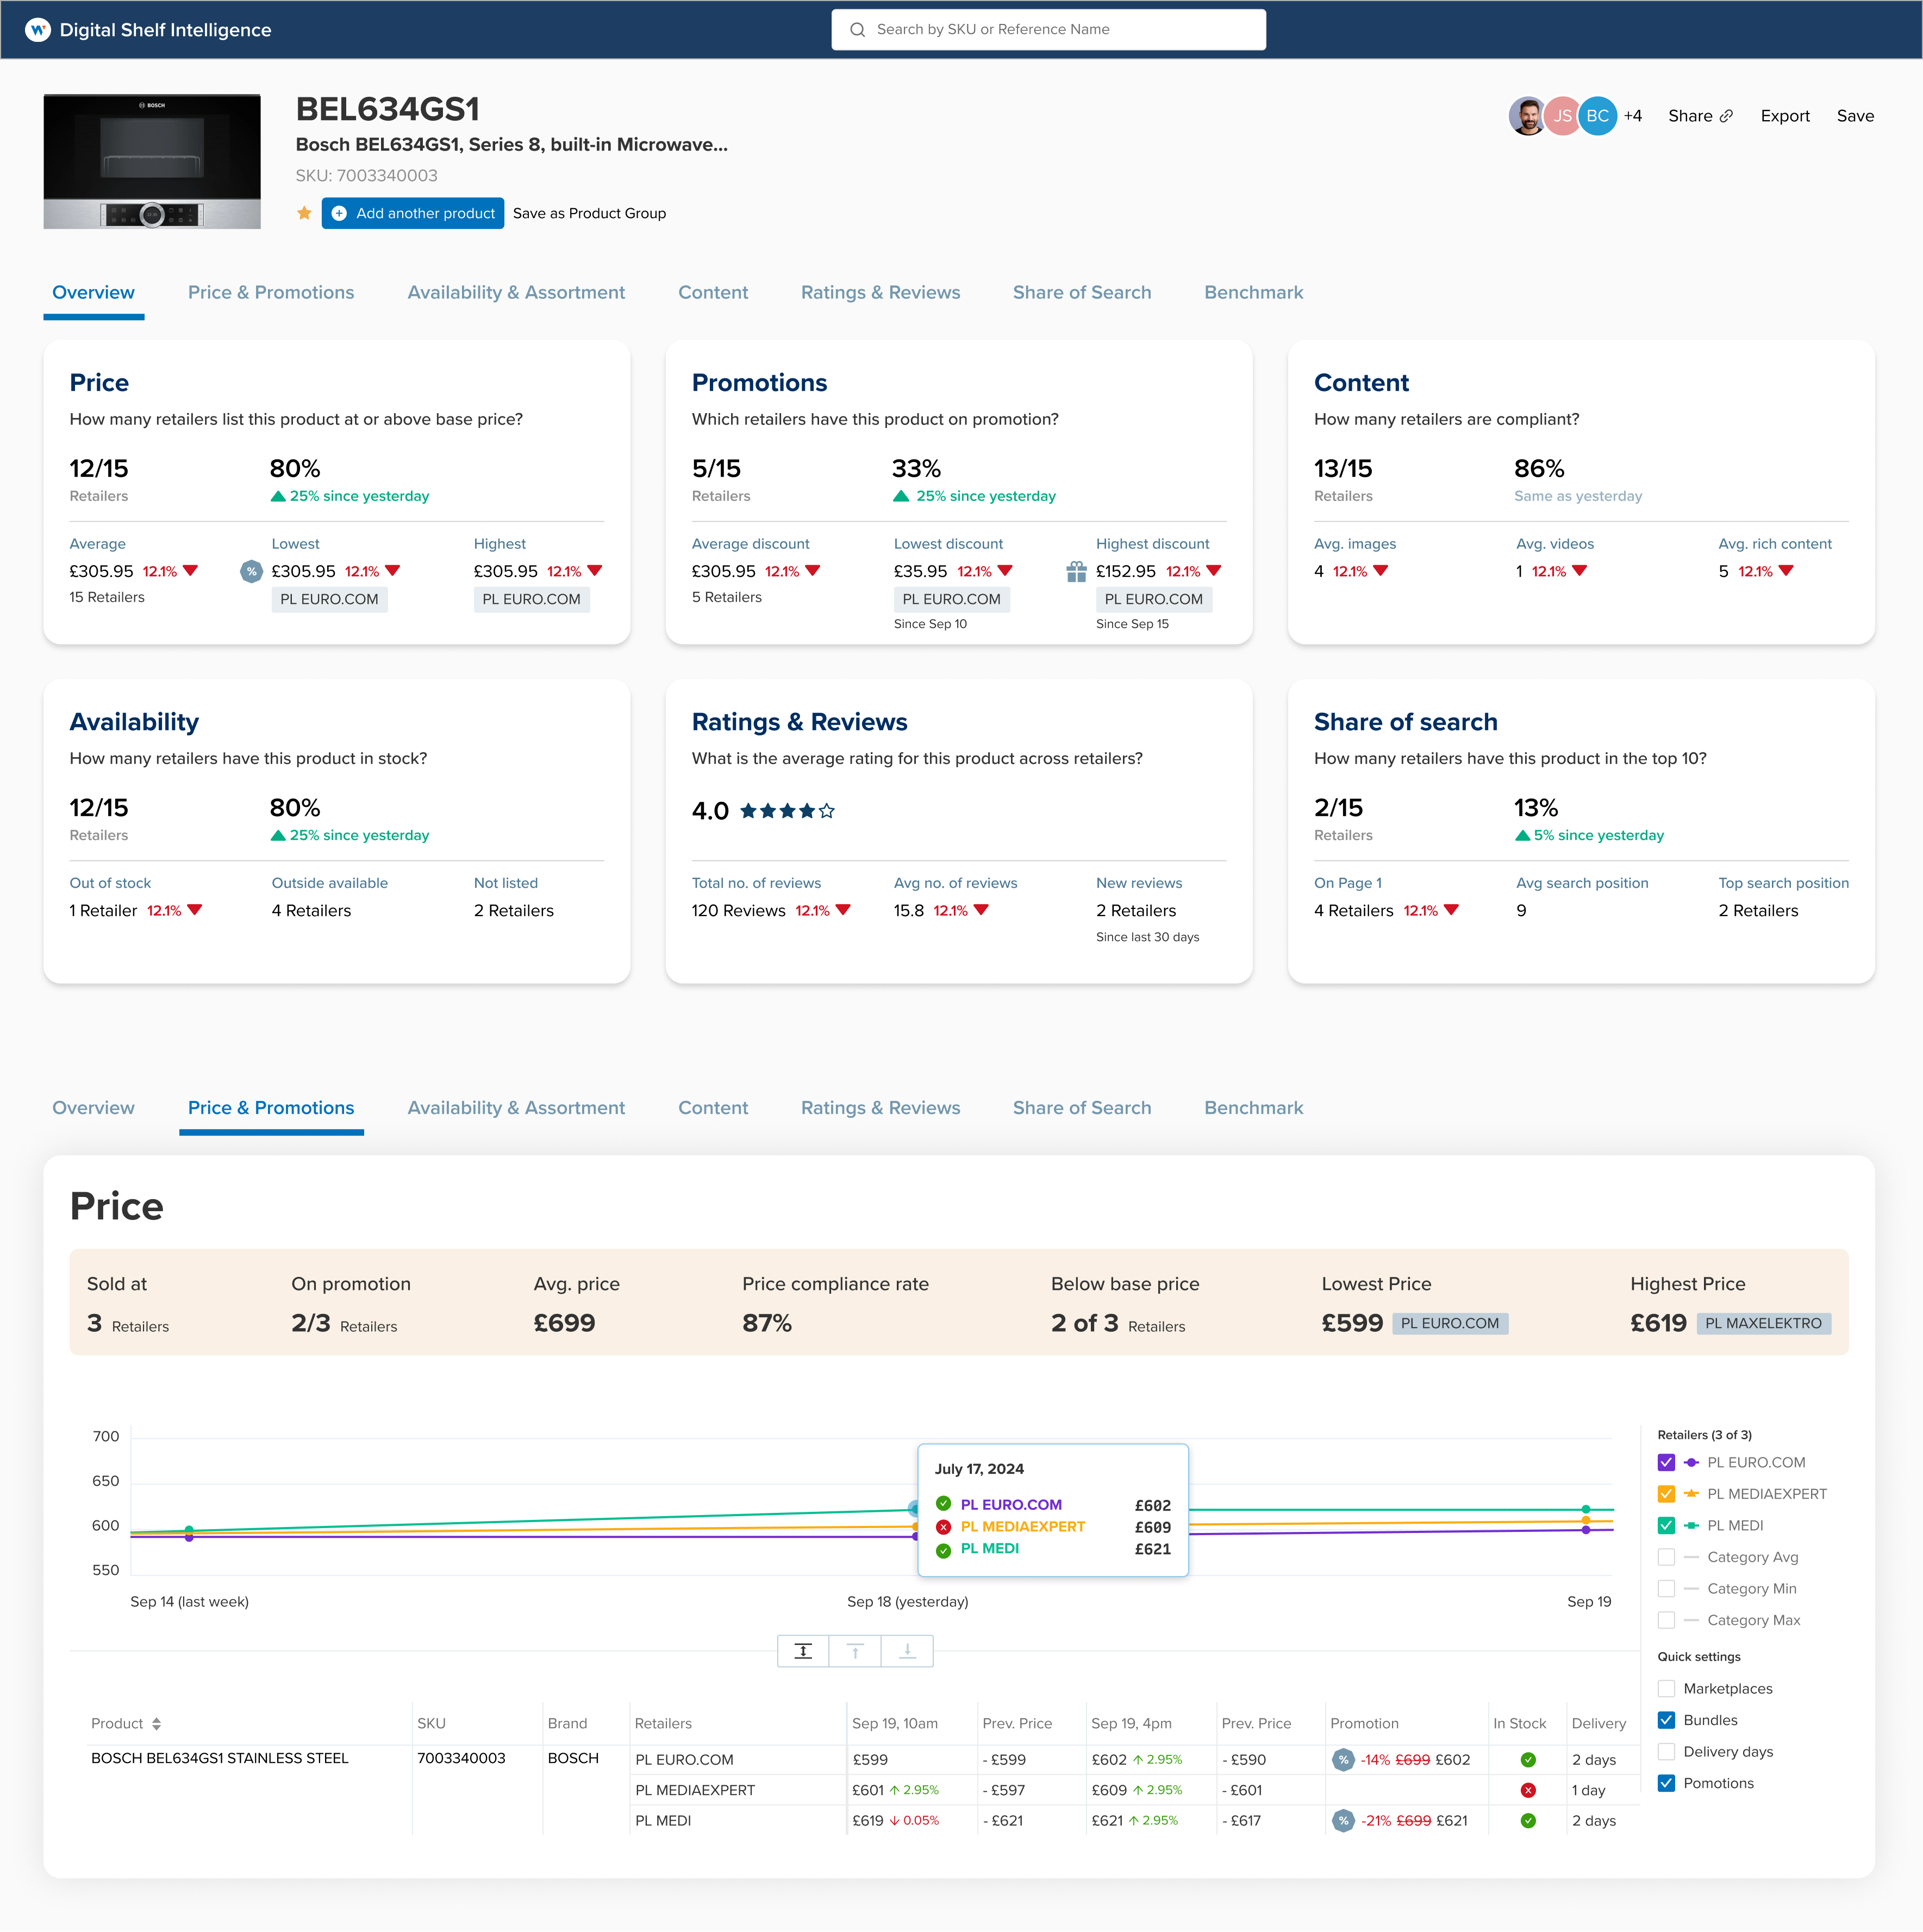Open the Benchmark tab in top navigation
Viewport: 1923px width, 1932px height.
point(1253,292)
